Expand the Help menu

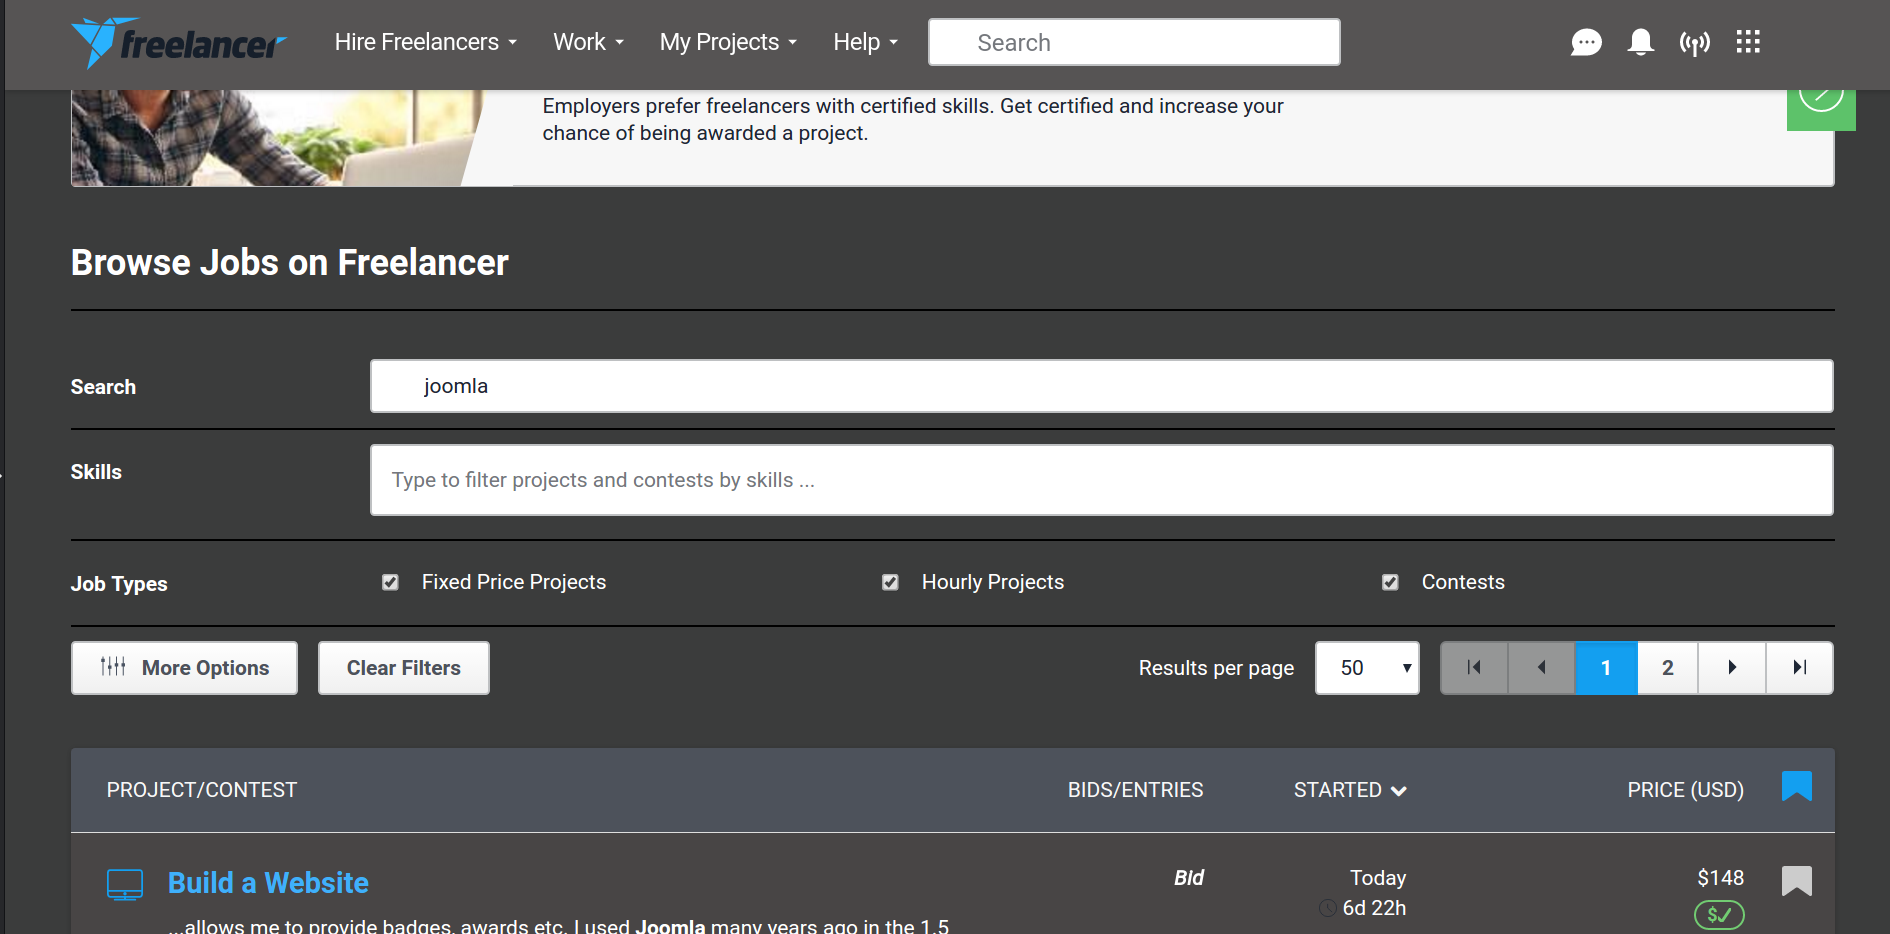(866, 42)
